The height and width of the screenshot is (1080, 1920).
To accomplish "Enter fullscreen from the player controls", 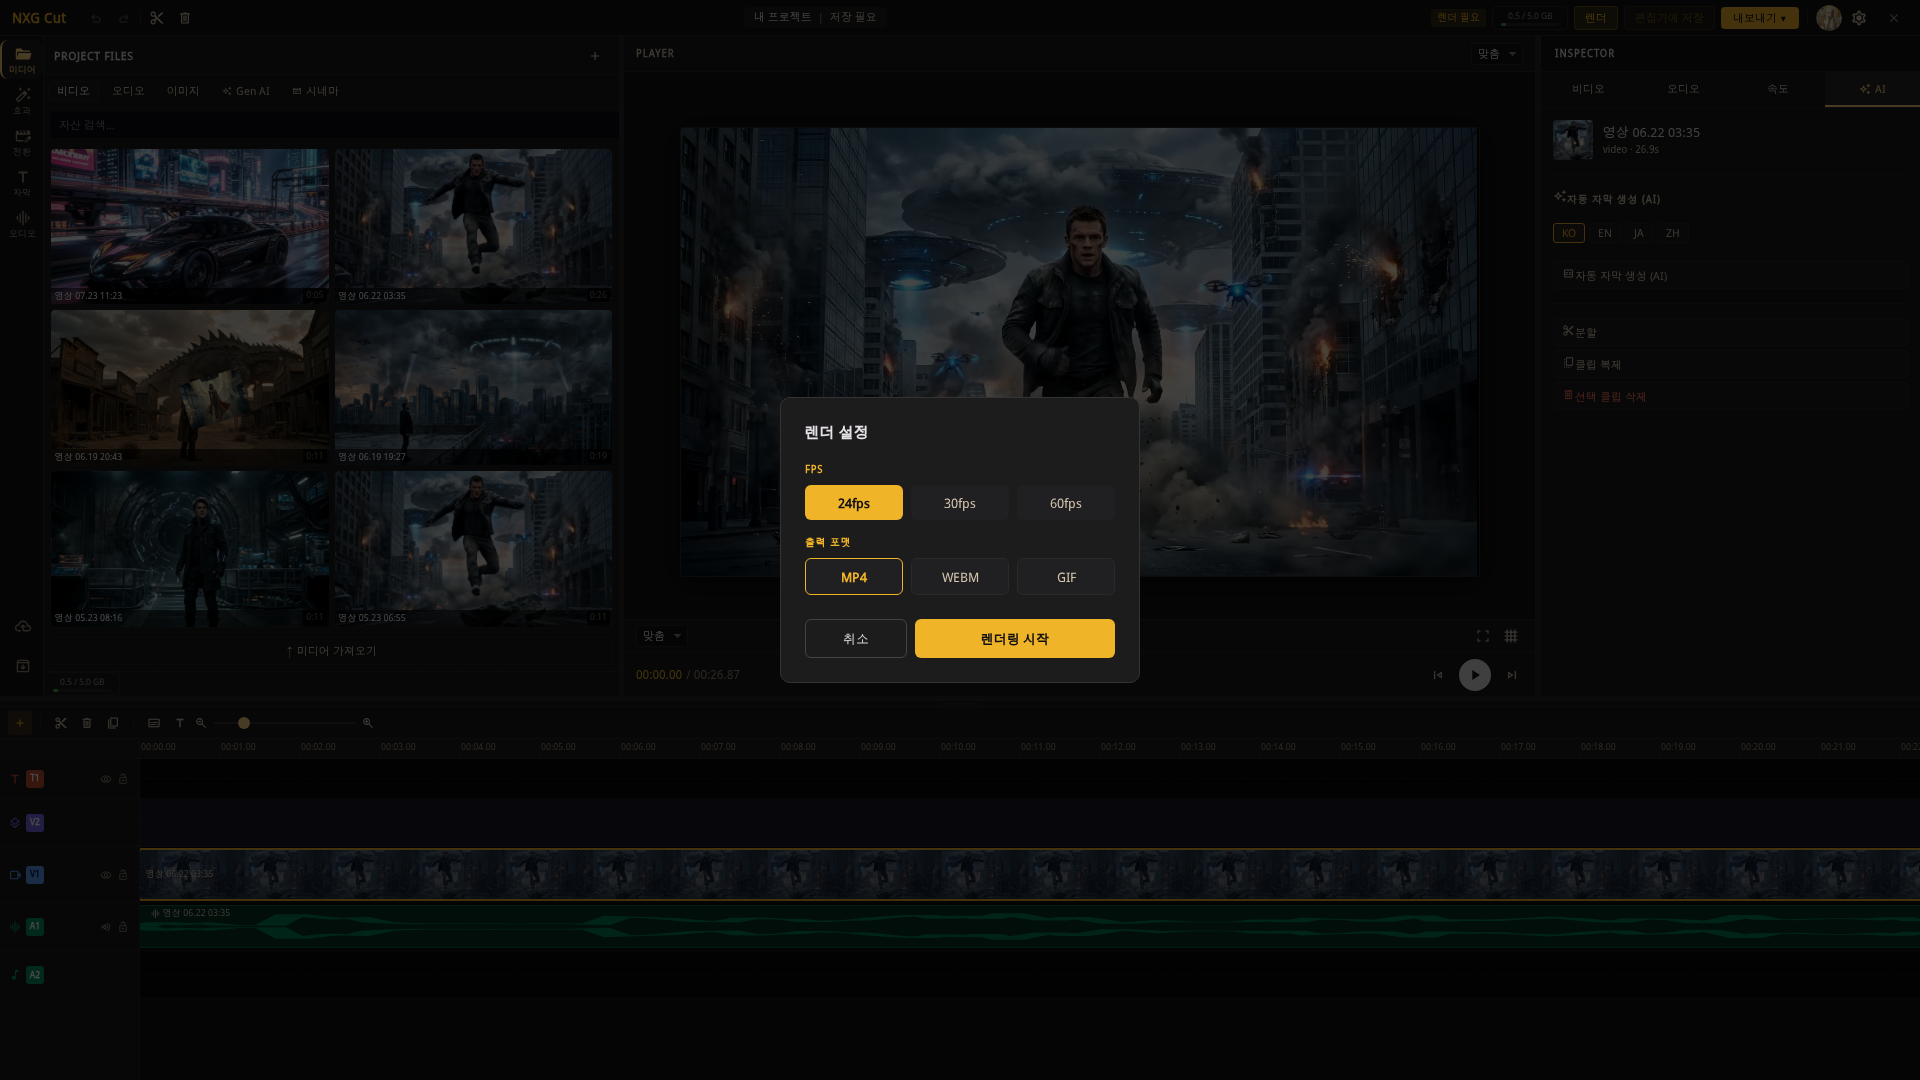I will click(x=1483, y=636).
